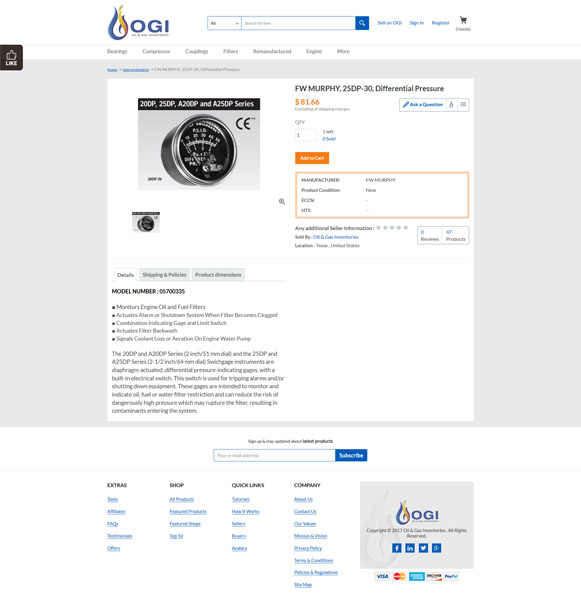
Task: Click the thumbs-up LIKE badge
Action: coord(11,58)
